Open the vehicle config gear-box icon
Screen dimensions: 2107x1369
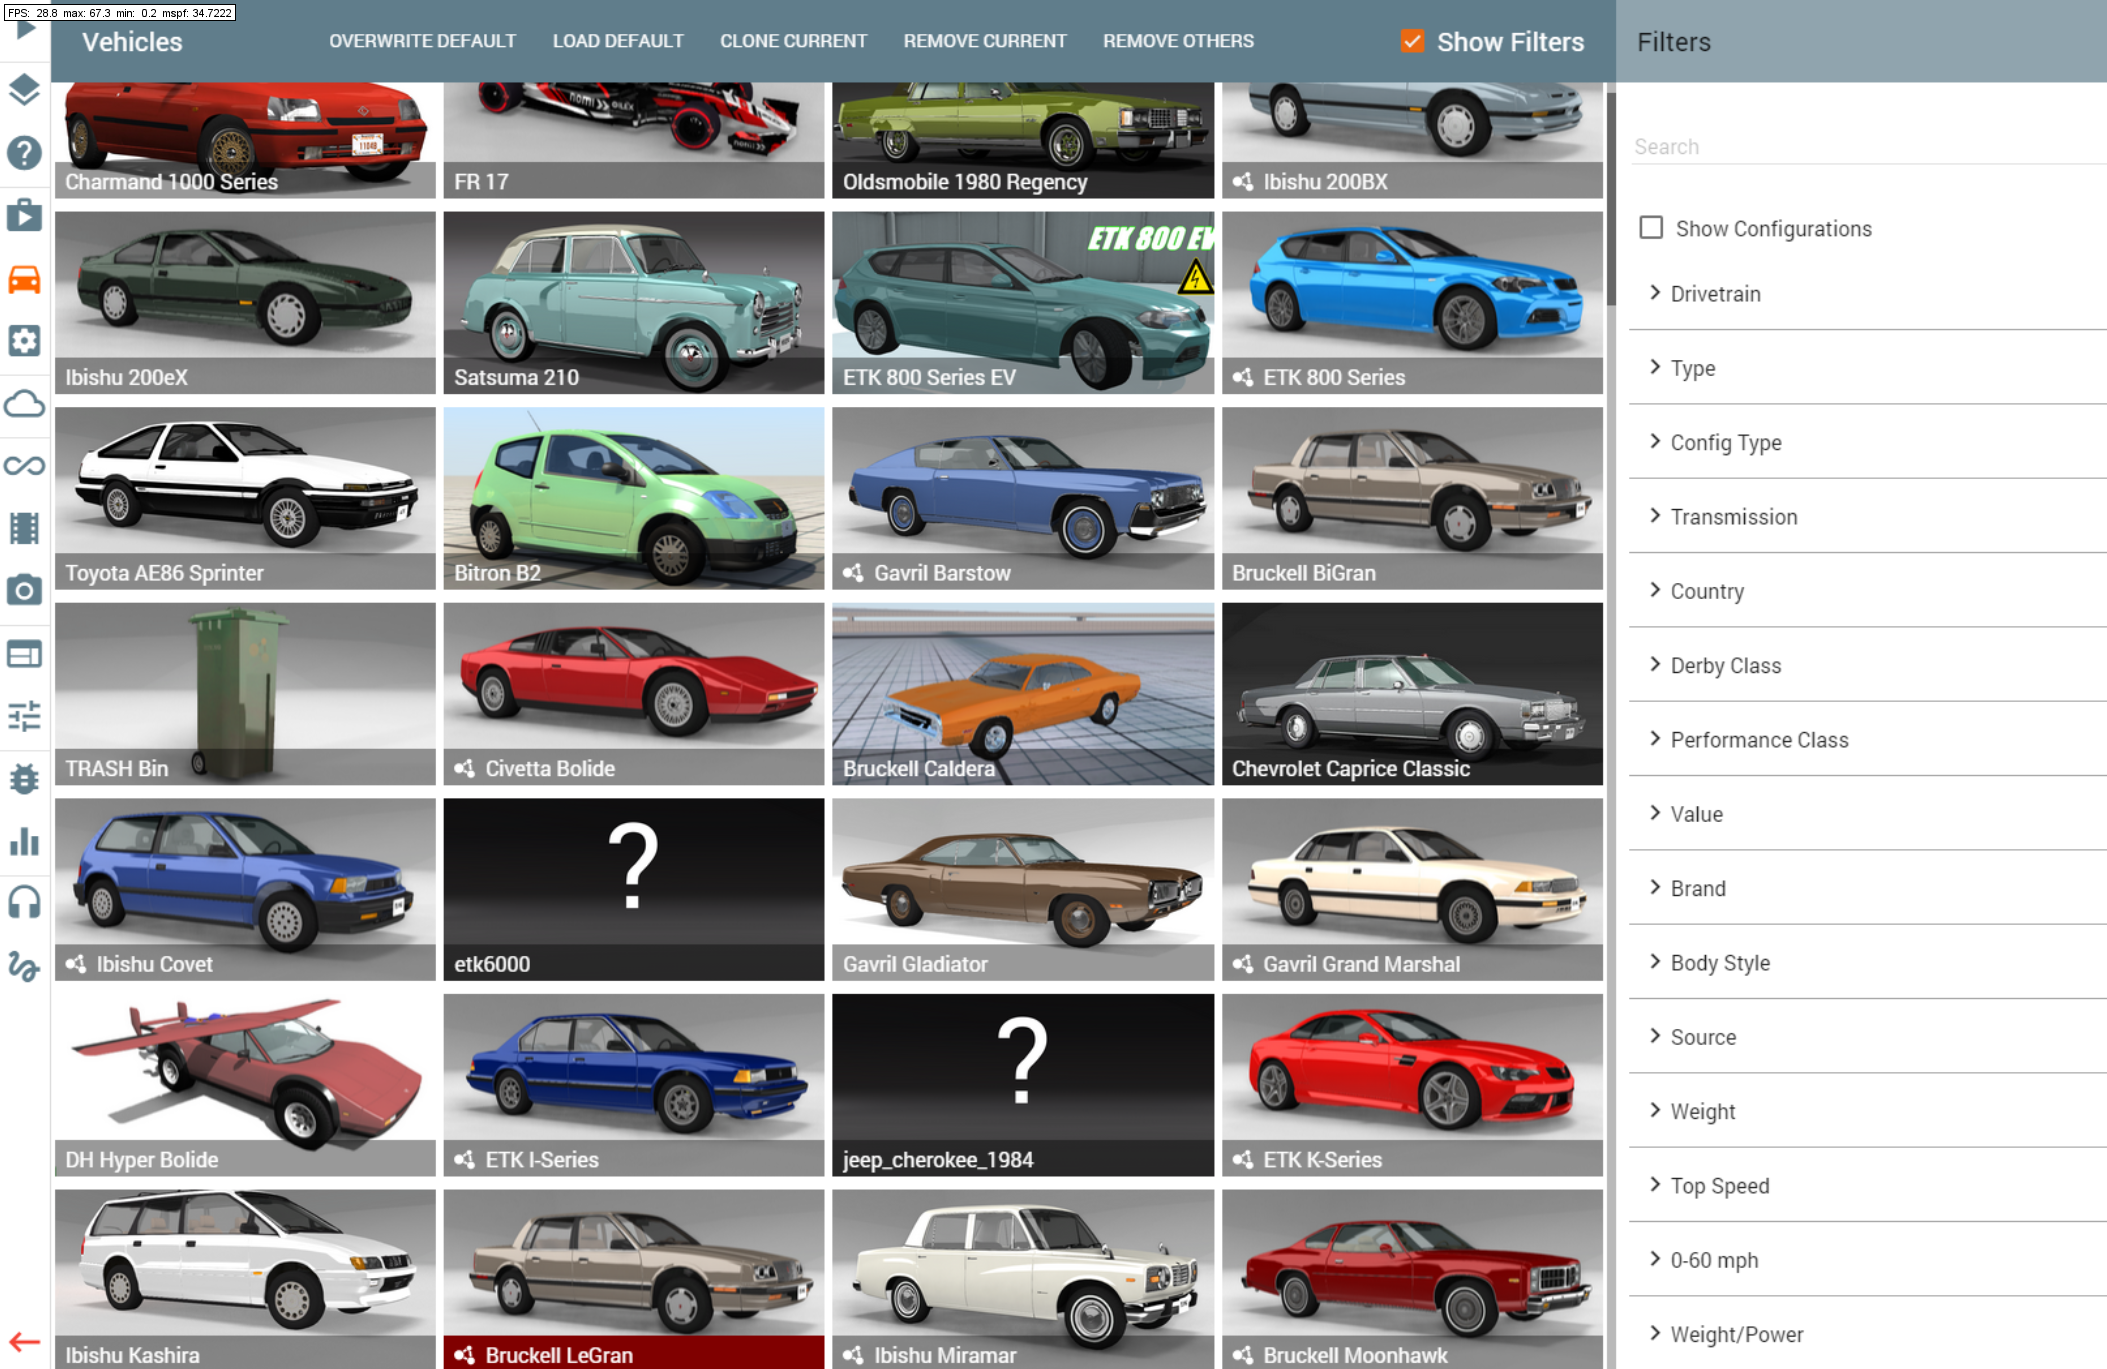24,340
